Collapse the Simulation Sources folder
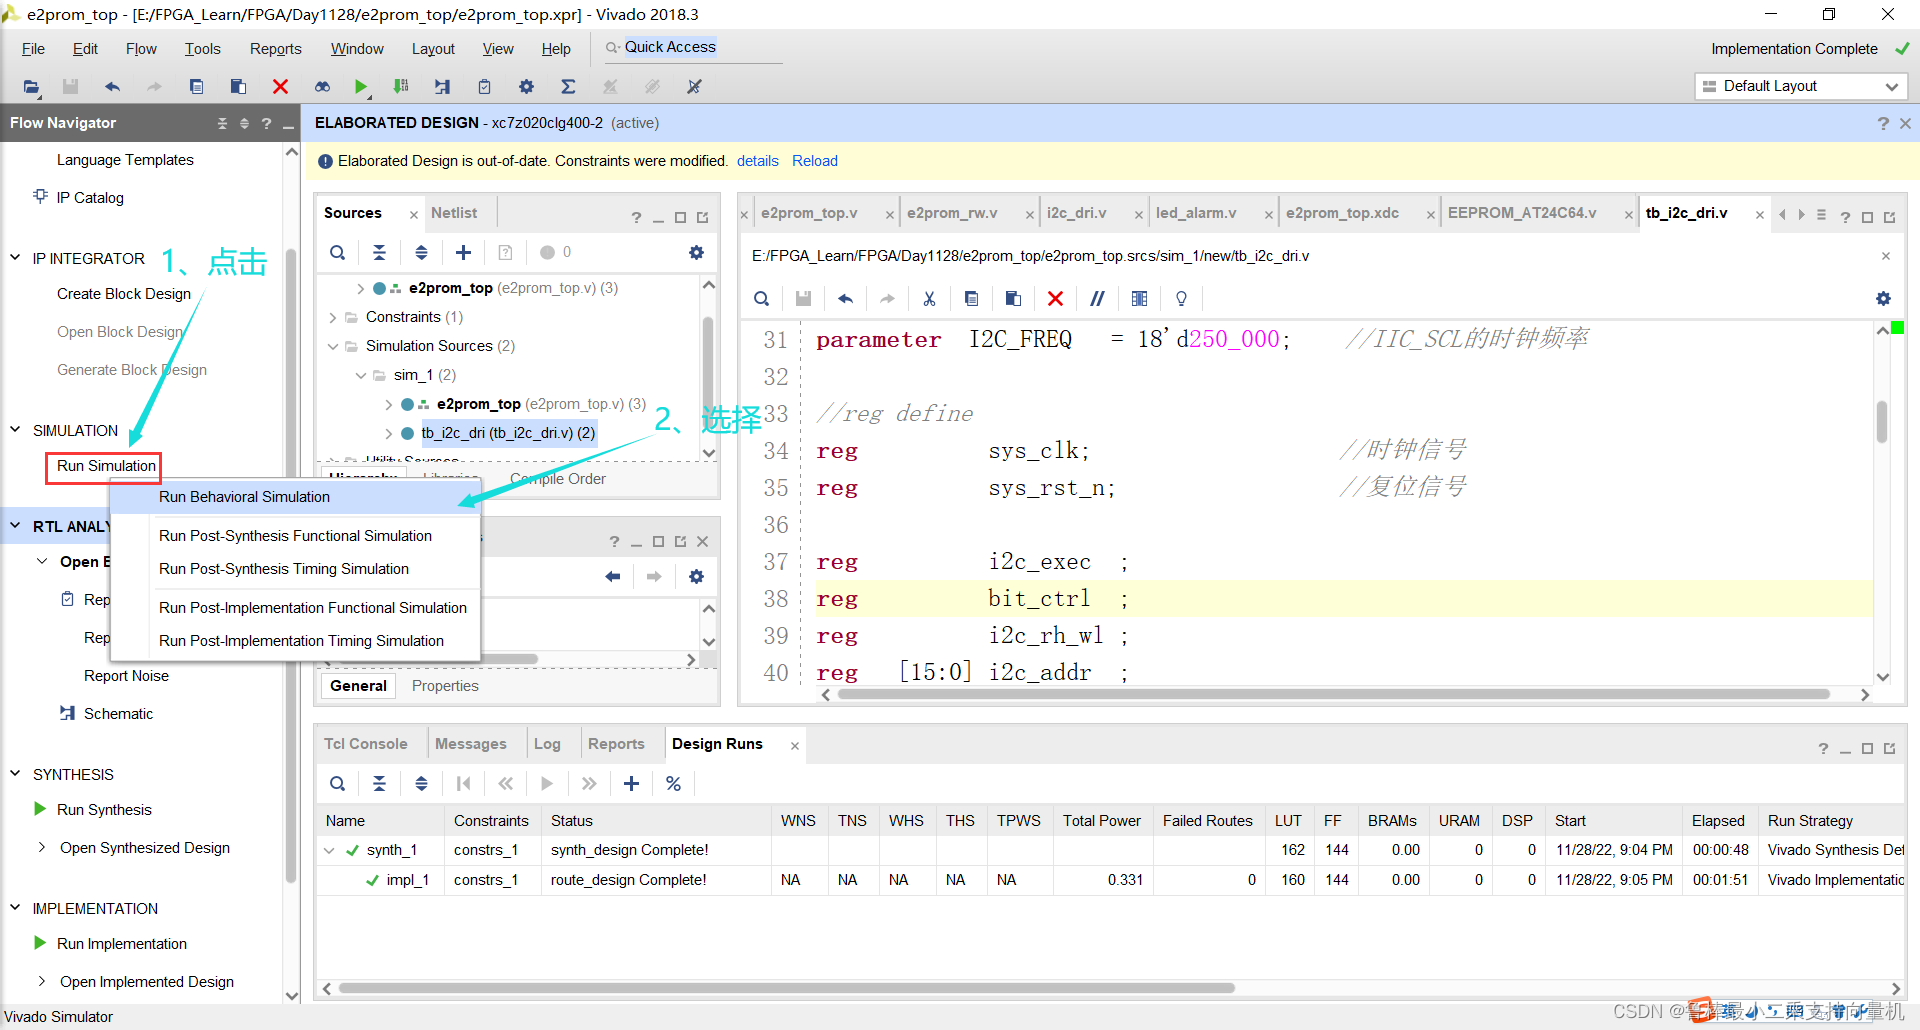The width and height of the screenshot is (1920, 1030). 333,346
